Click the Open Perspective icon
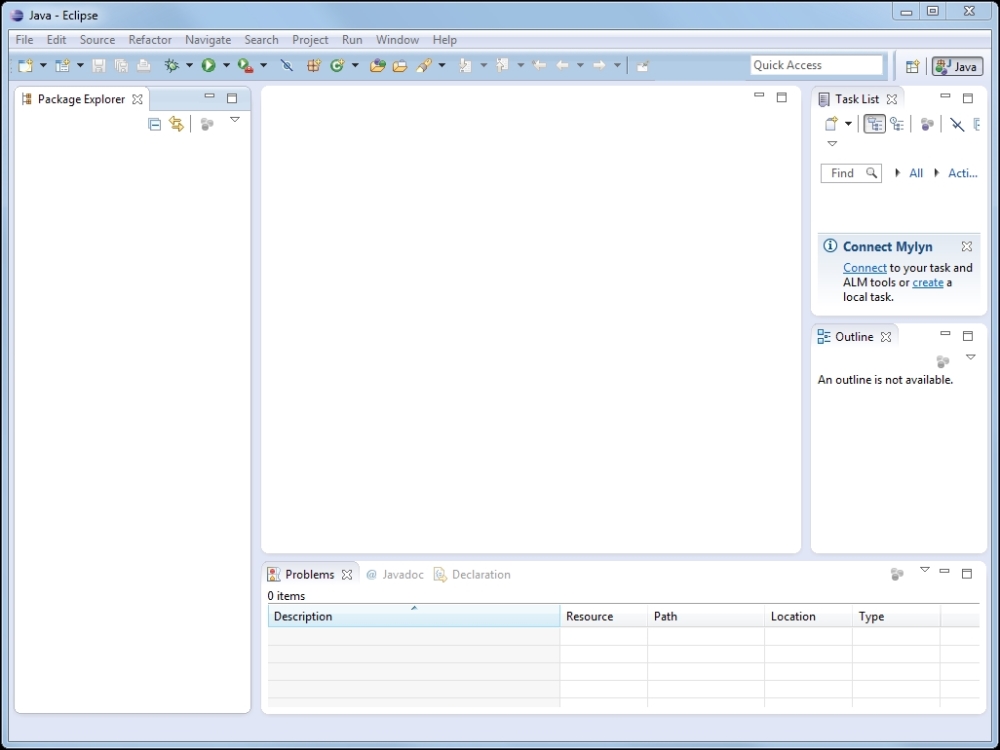The height and width of the screenshot is (750, 1000). [913, 66]
